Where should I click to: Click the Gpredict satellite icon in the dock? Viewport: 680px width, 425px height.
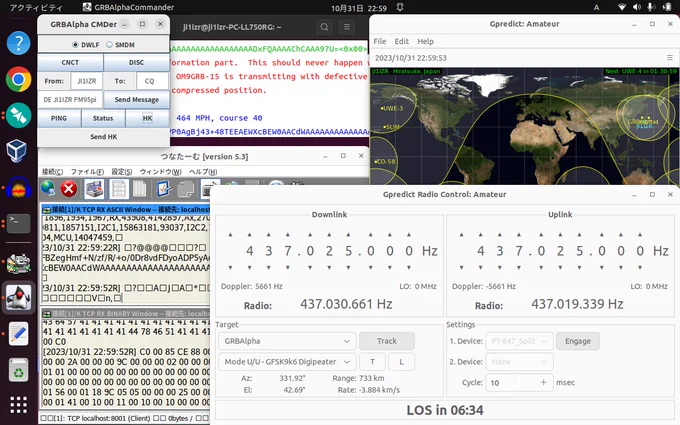click(x=19, y=115)
